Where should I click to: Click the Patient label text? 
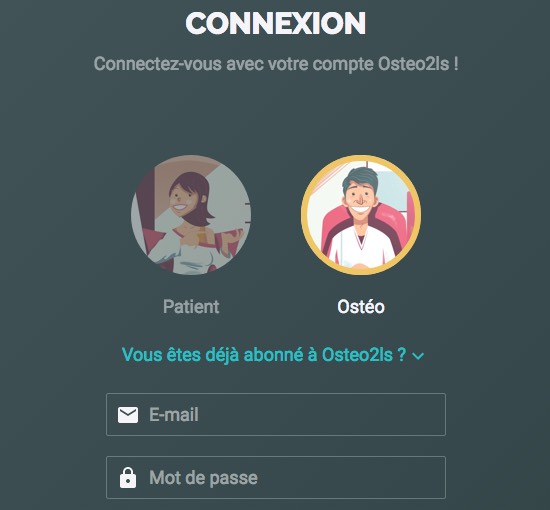pos(191,307)
